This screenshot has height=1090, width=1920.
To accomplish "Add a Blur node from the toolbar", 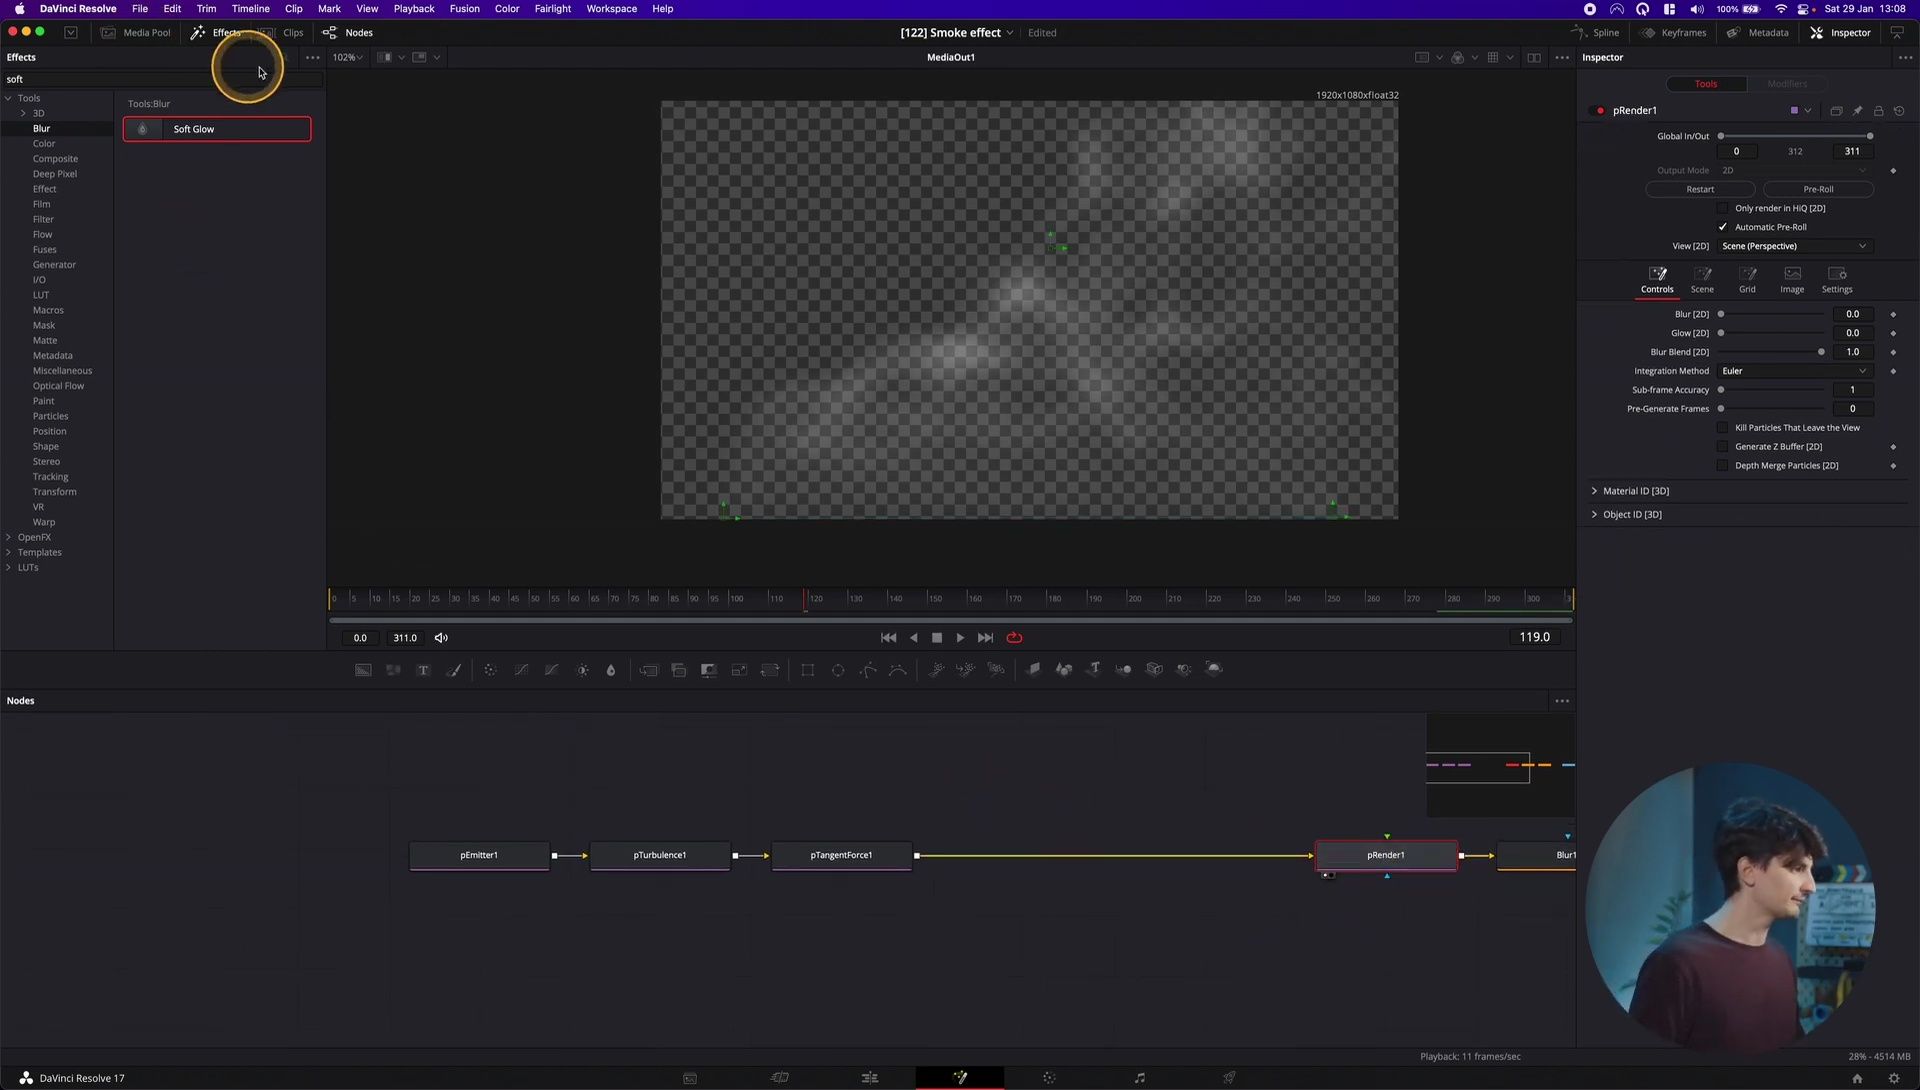I will 611,670.
